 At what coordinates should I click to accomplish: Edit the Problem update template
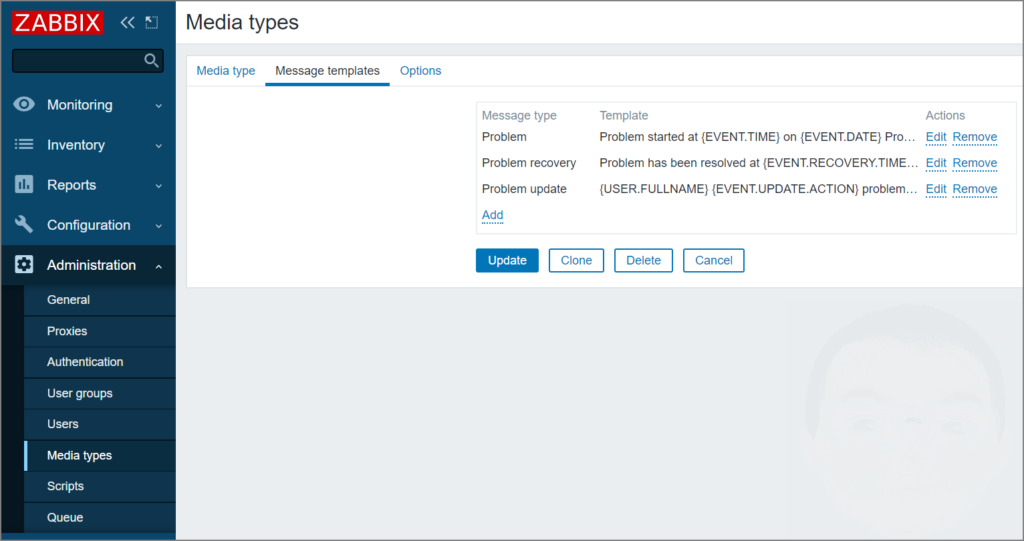(936, 189)
